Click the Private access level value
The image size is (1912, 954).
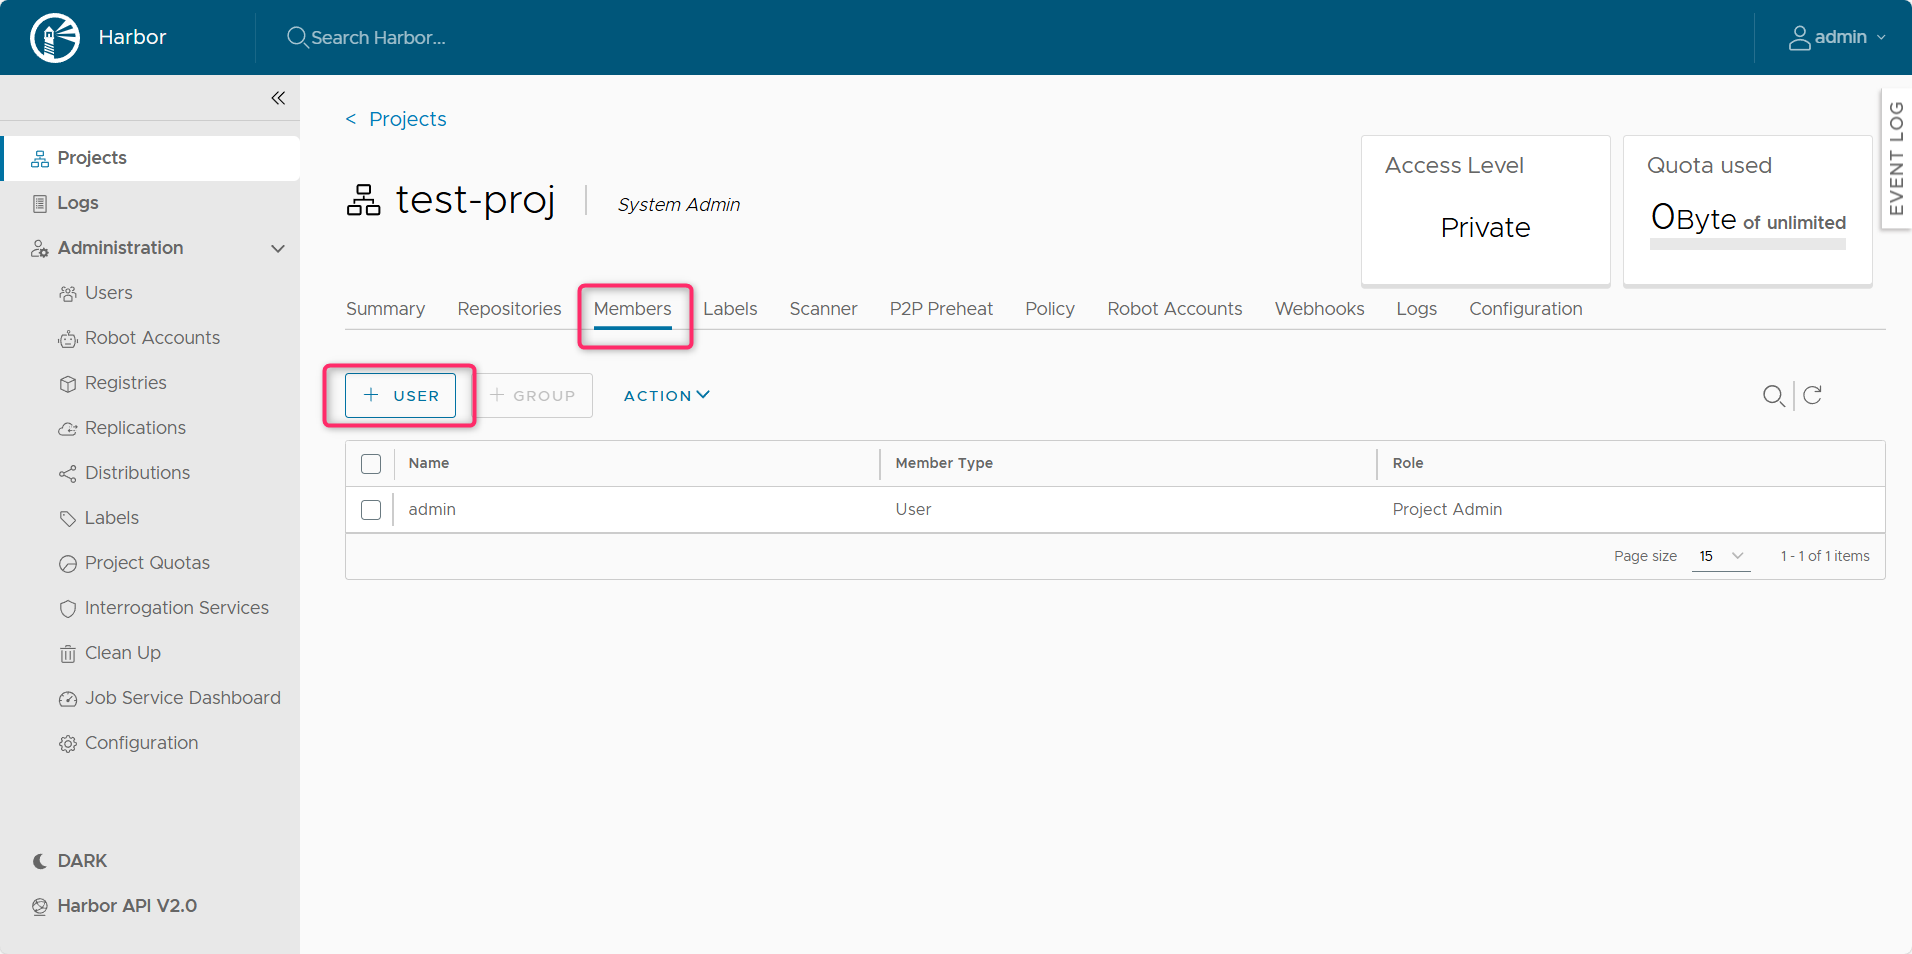(x=1485, y=228)
